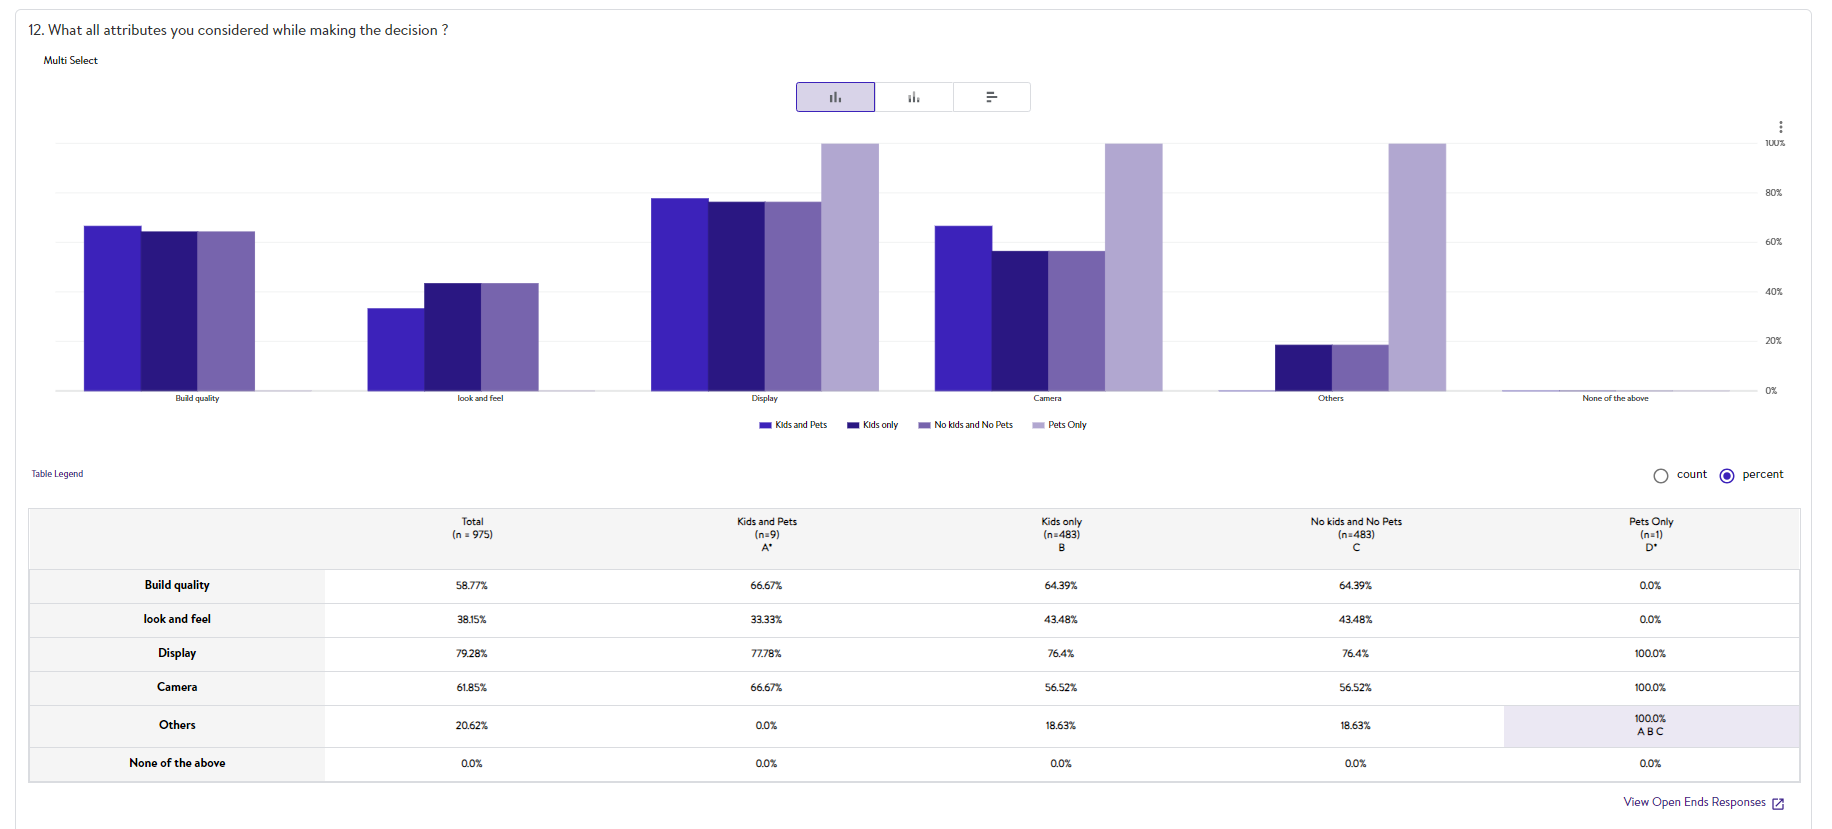
Task: Click the 79.28% Display total cell
Action: point(472,654)
